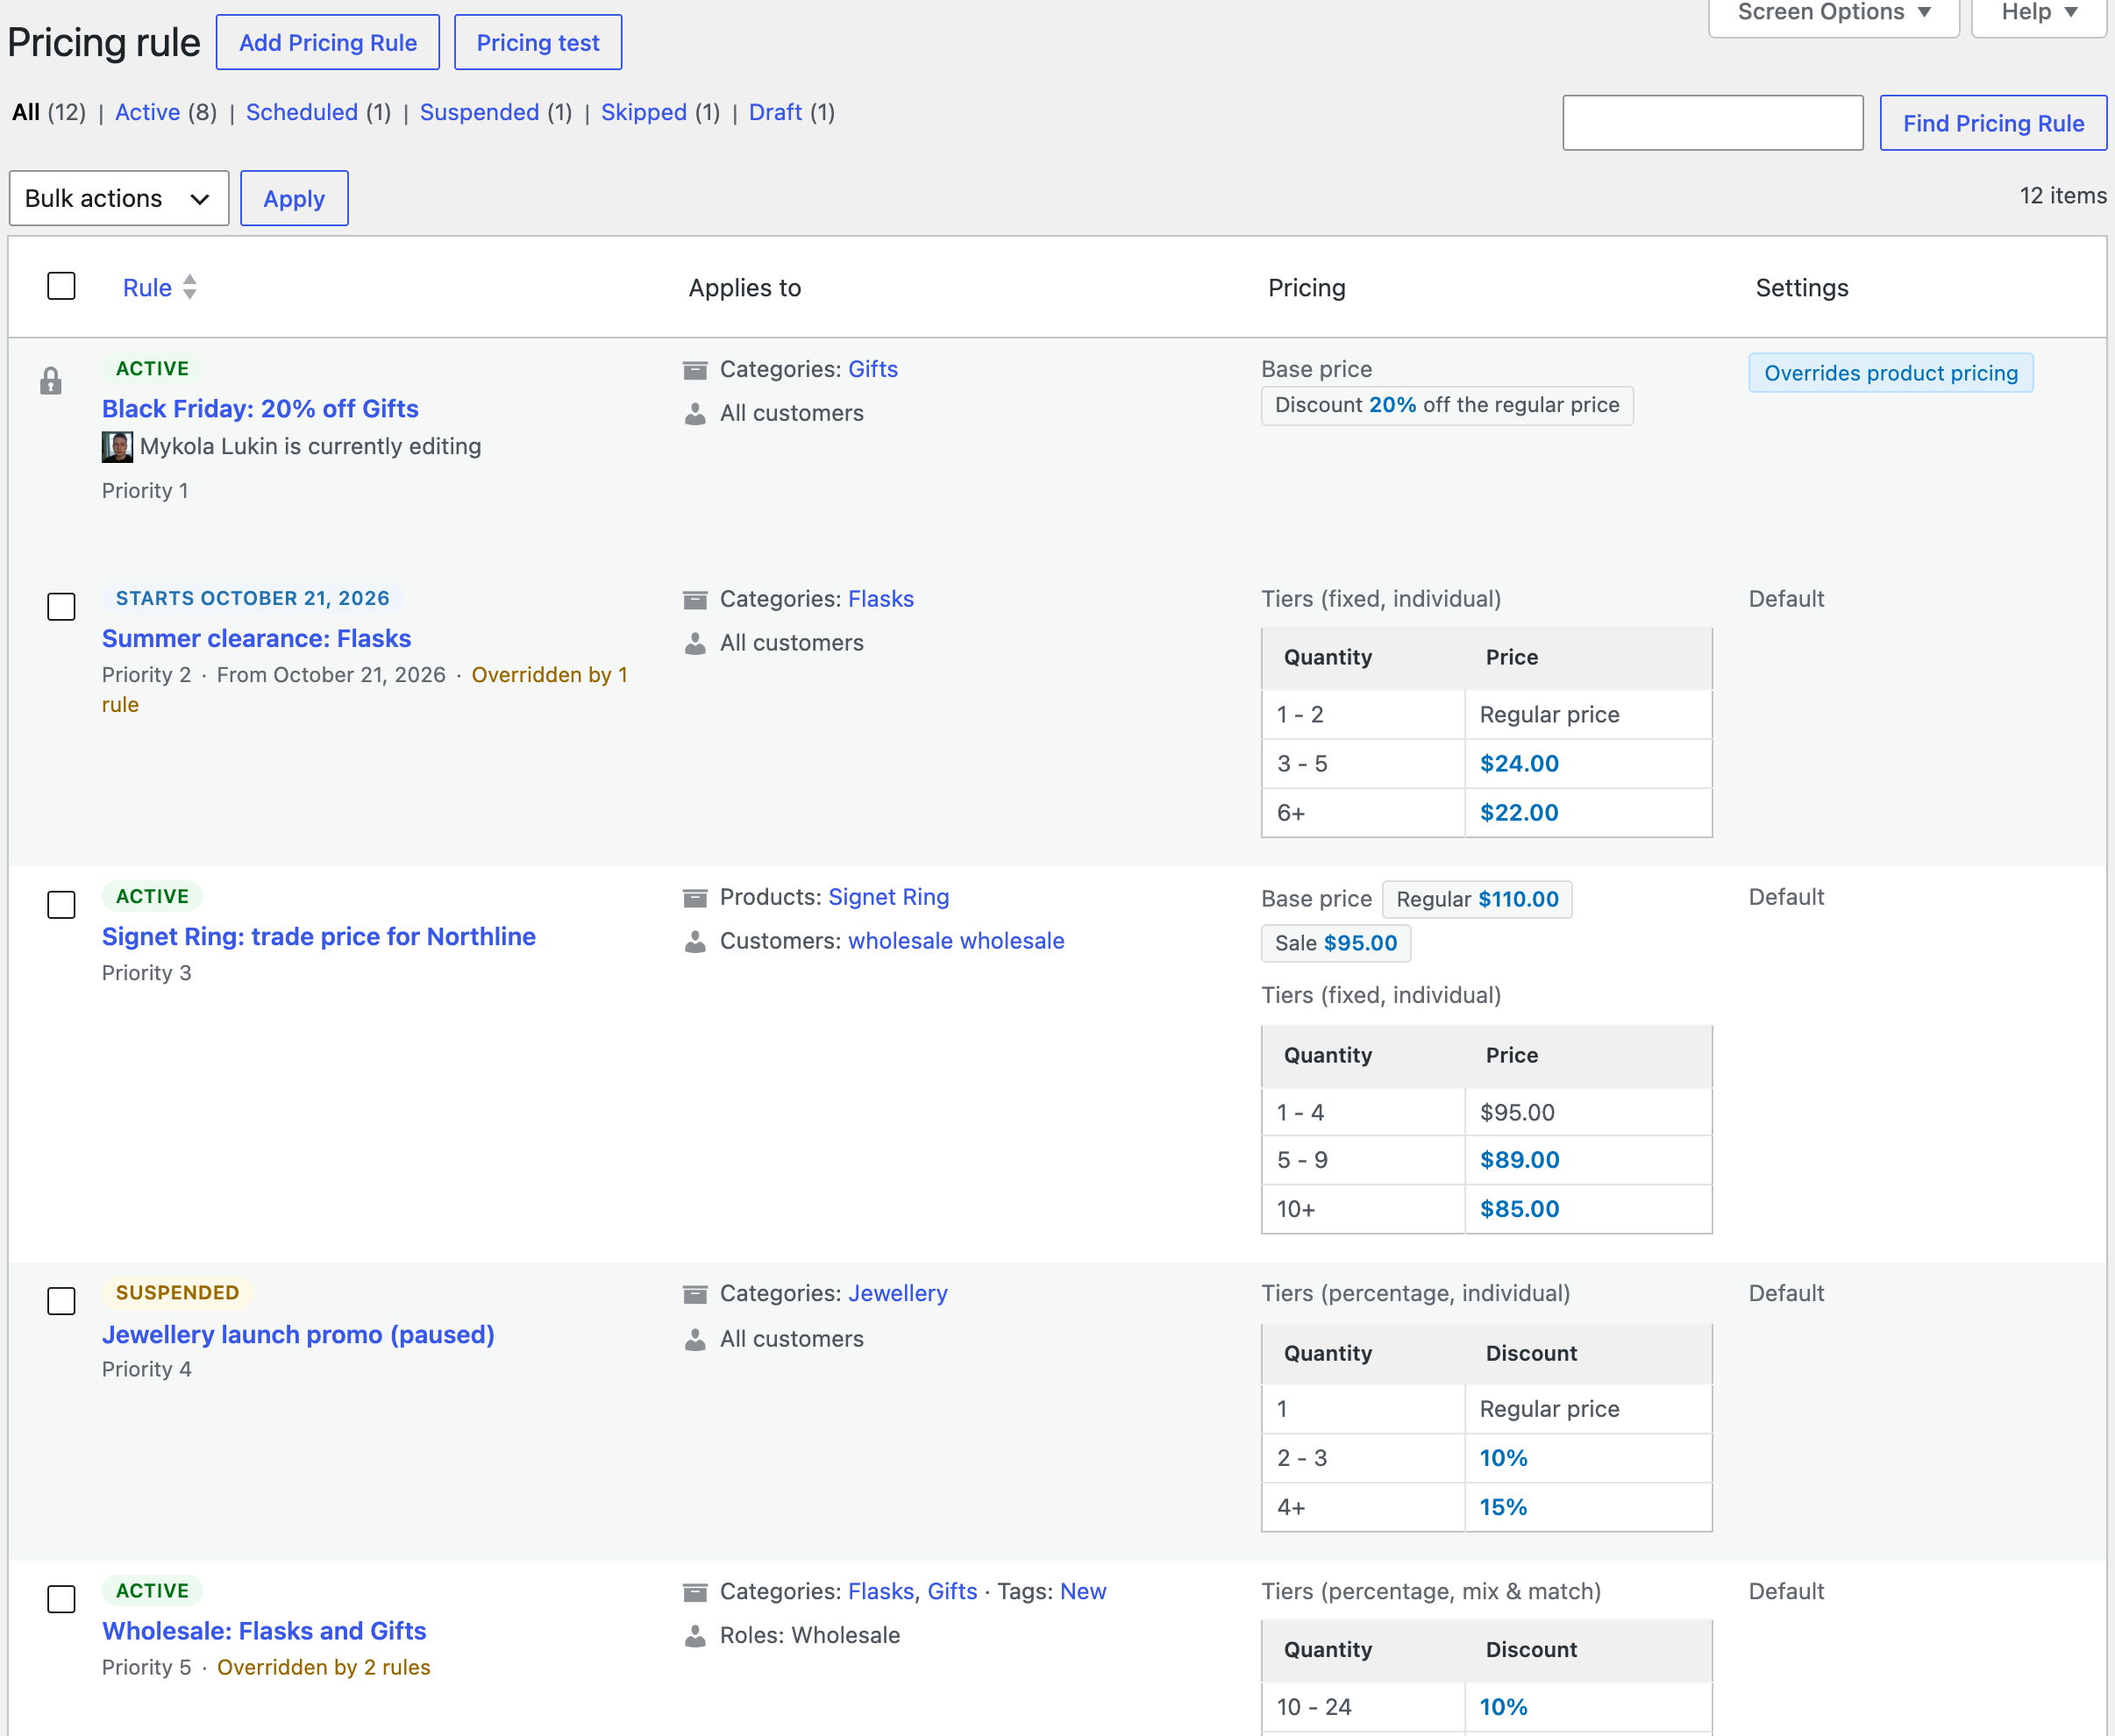The image size is (2115, 1736).
Task: Filter by Suspended rules
Action: click(480, 112)
